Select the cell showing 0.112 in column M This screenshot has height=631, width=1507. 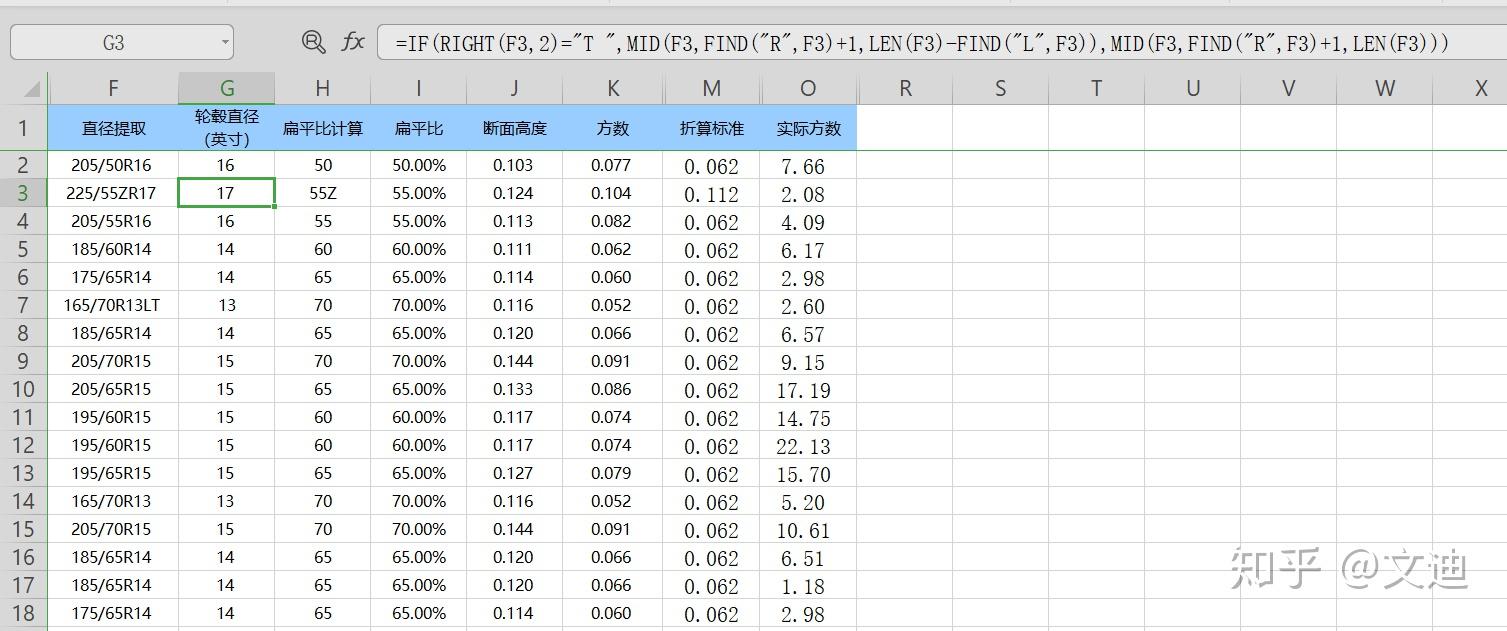710,193
